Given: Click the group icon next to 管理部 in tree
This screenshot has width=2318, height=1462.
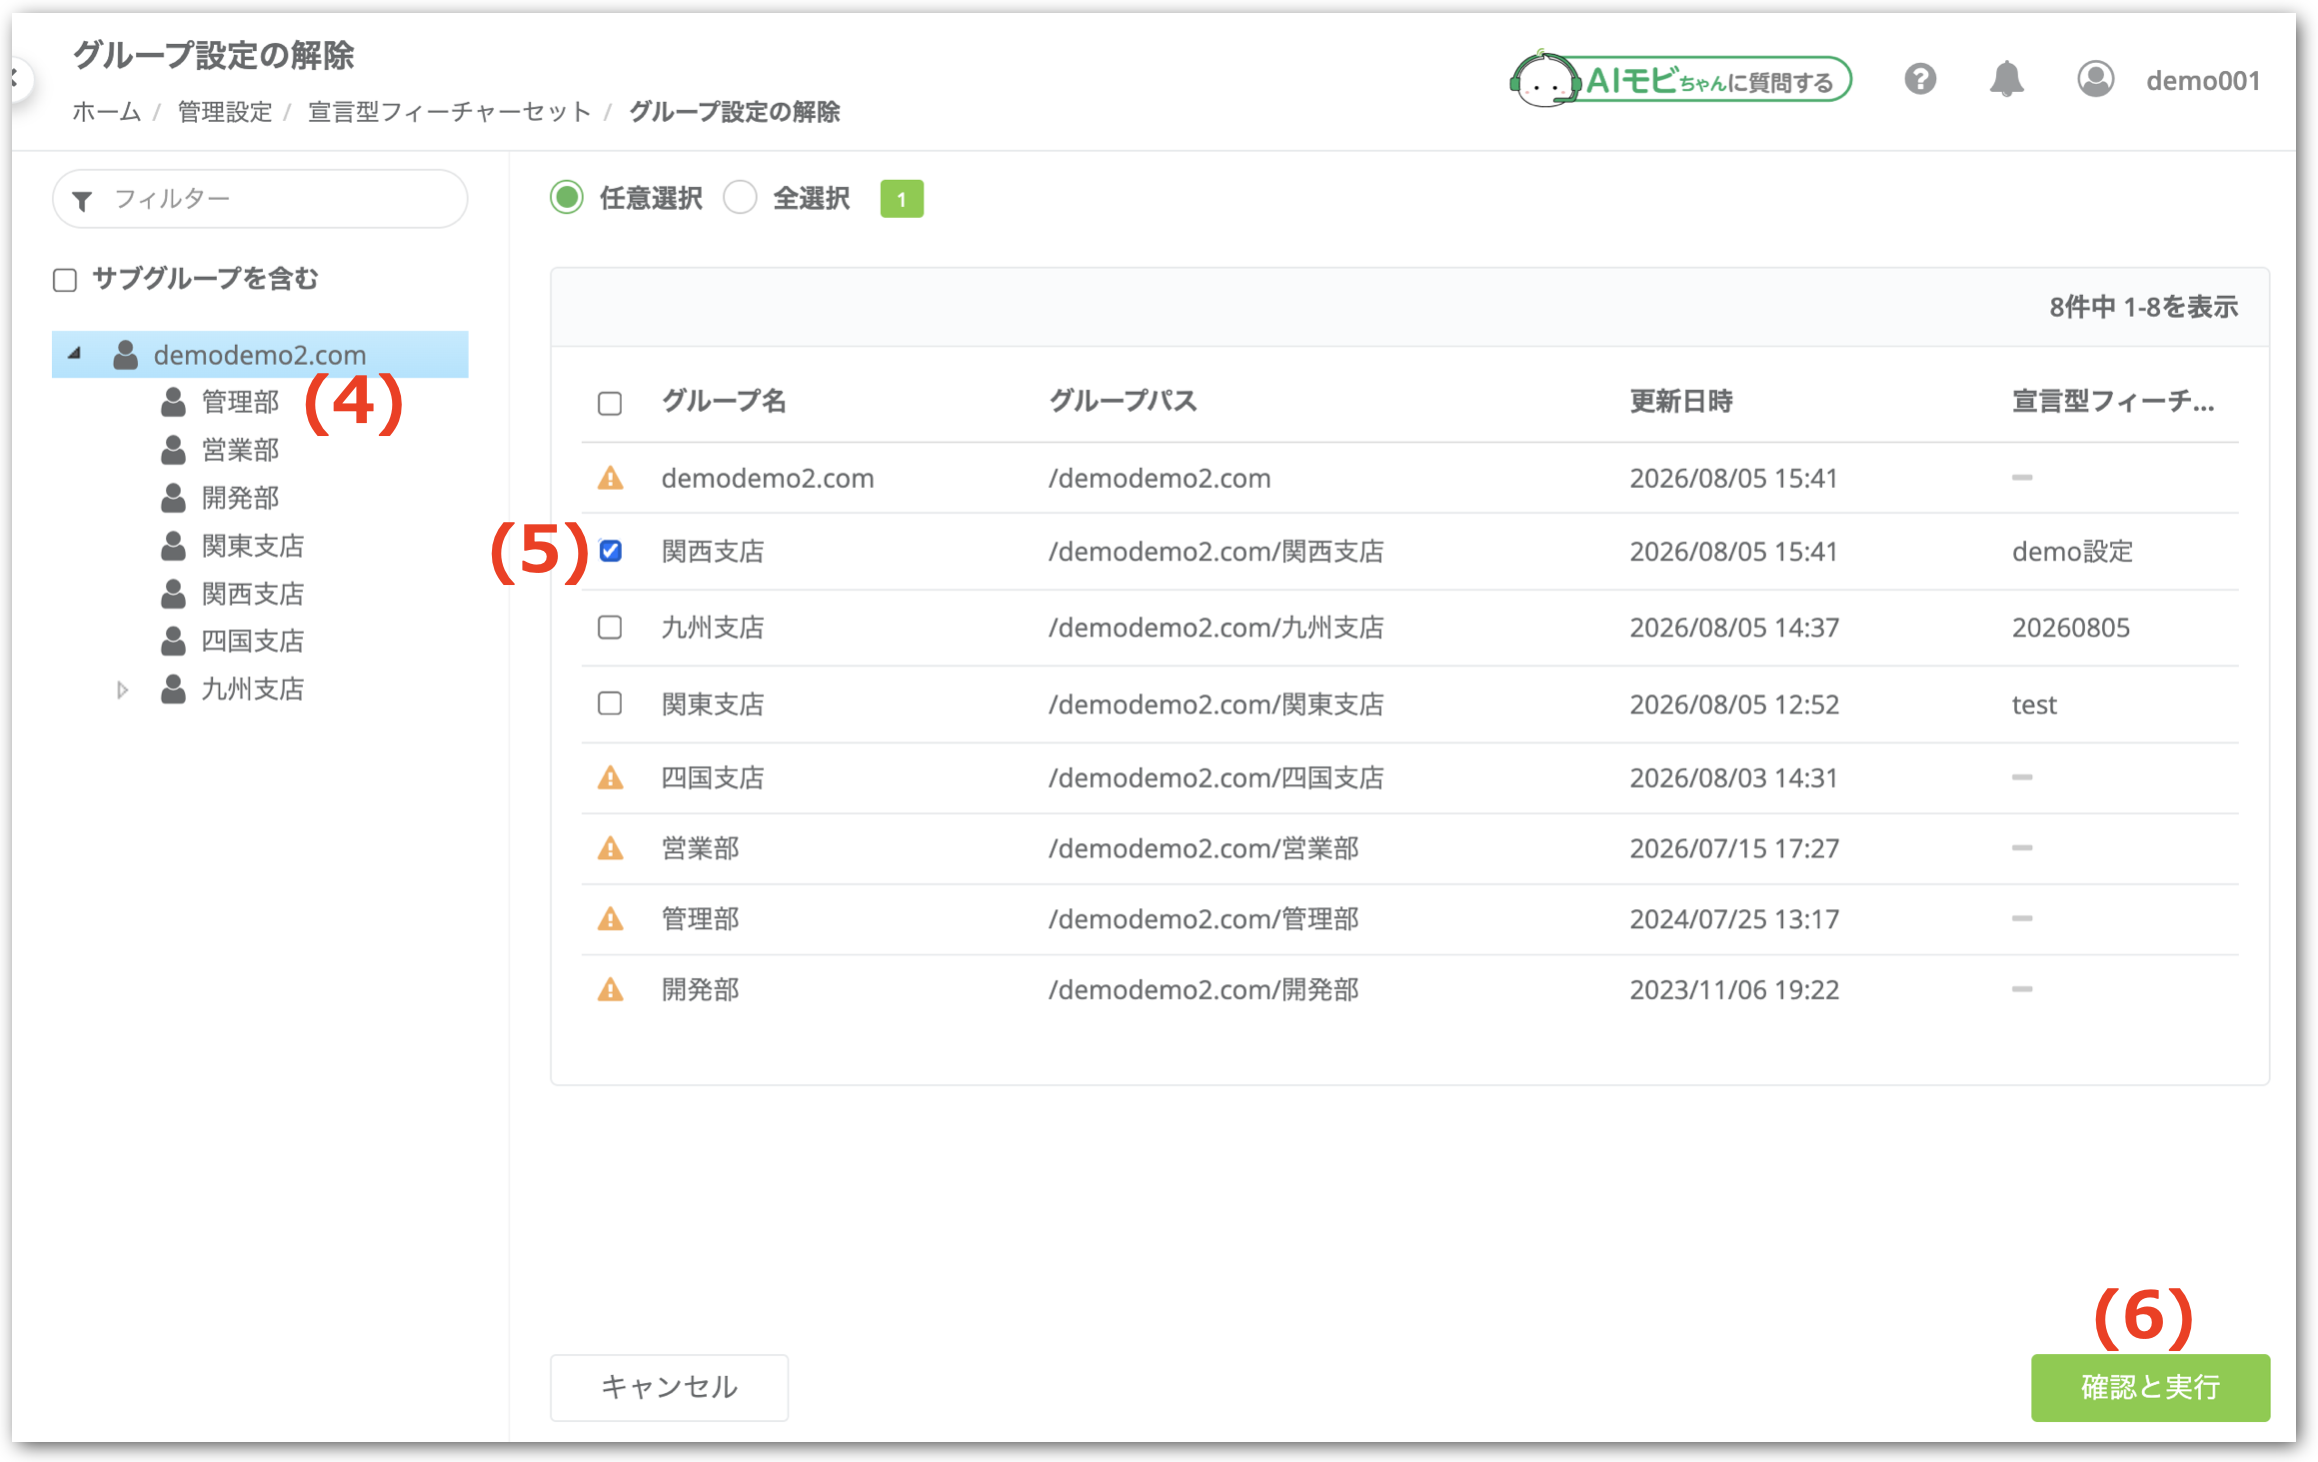Looking at the screenshot, I should coord(173,402).
